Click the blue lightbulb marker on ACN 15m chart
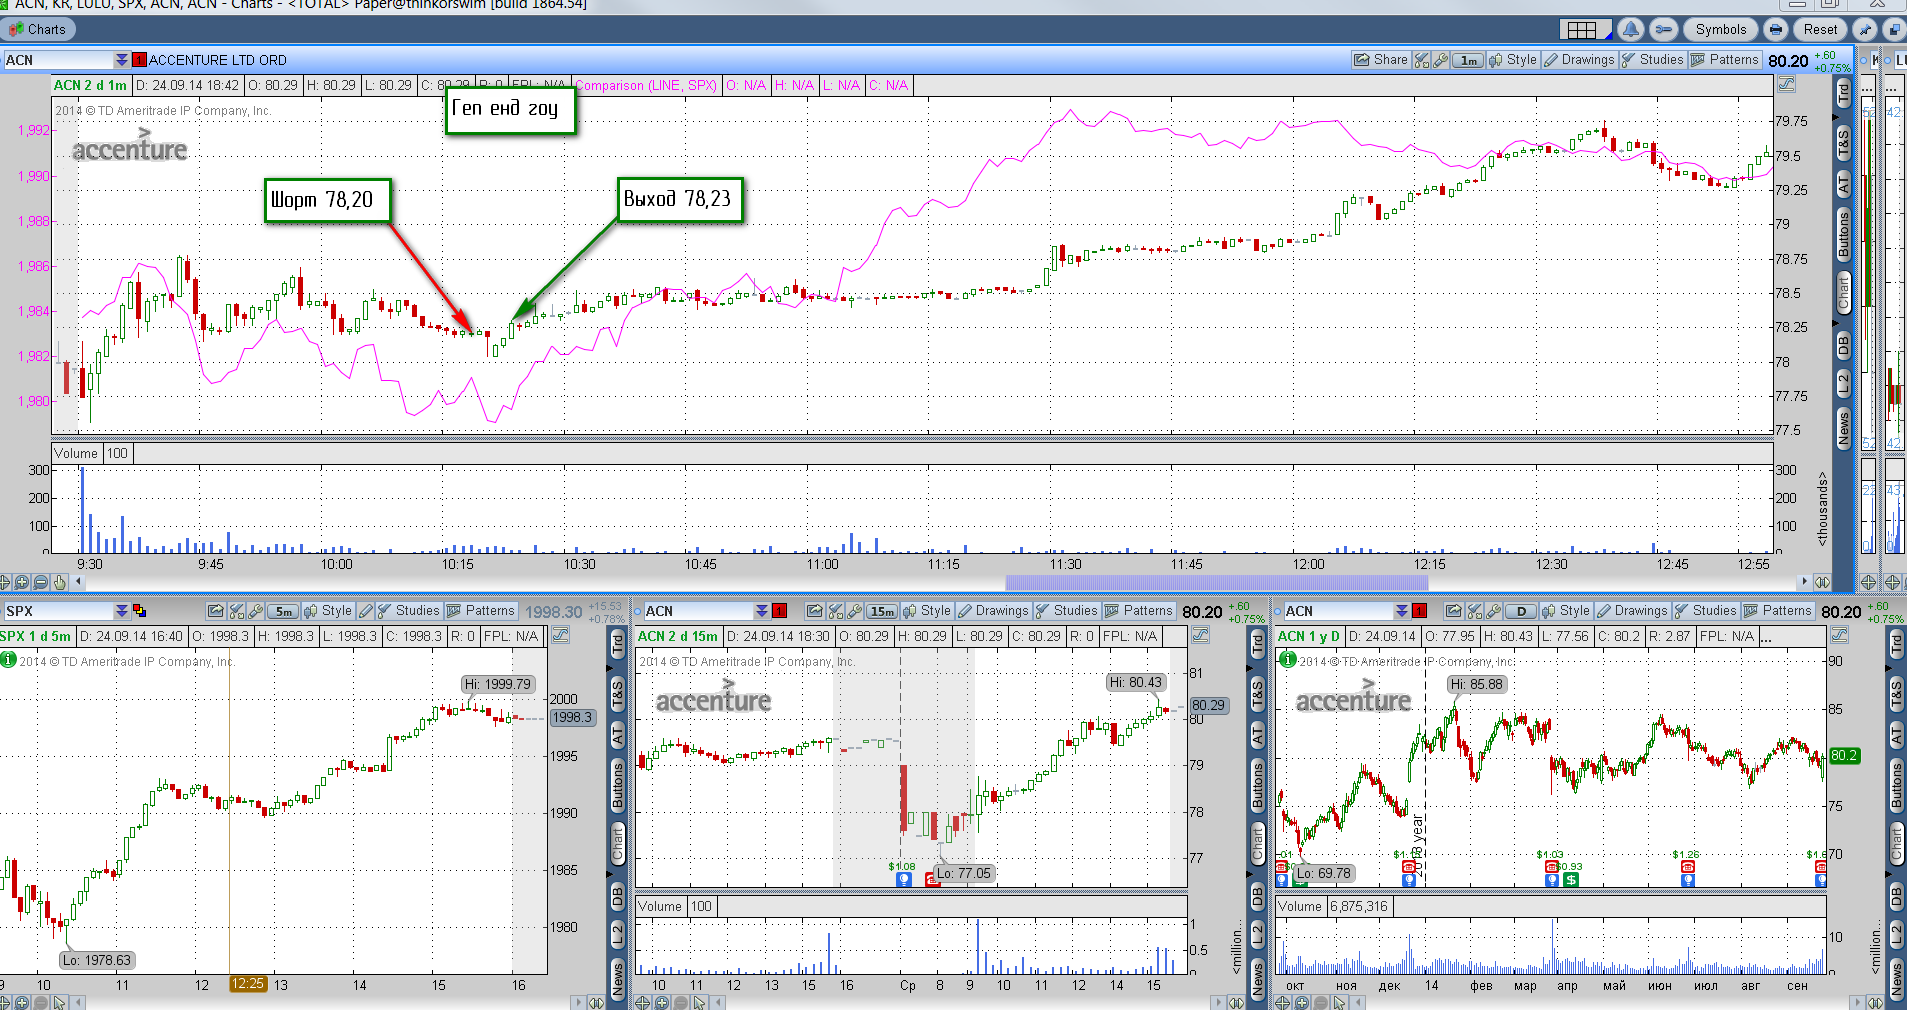Screen dimensions: 1907x1010 pyautogui.click(x=904, y=880)
